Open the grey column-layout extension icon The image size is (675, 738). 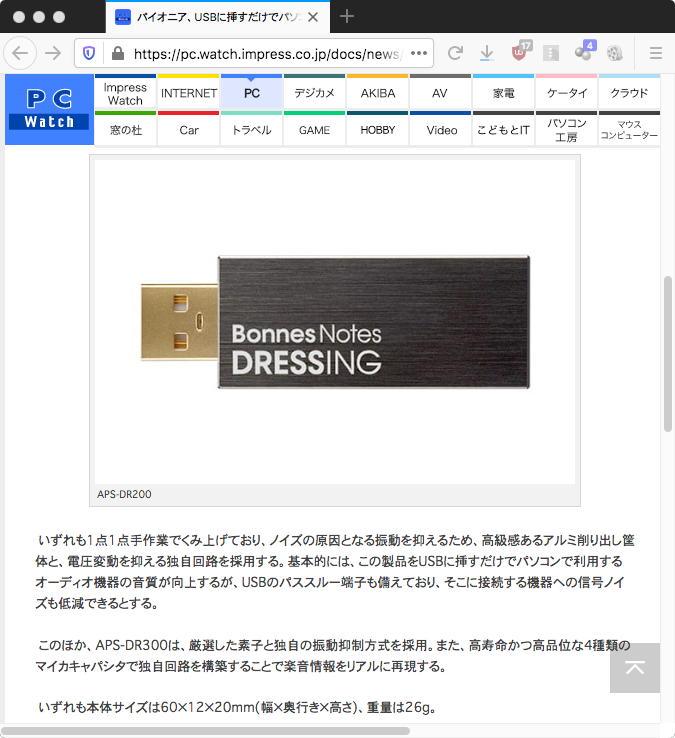(x=551, y=53)
